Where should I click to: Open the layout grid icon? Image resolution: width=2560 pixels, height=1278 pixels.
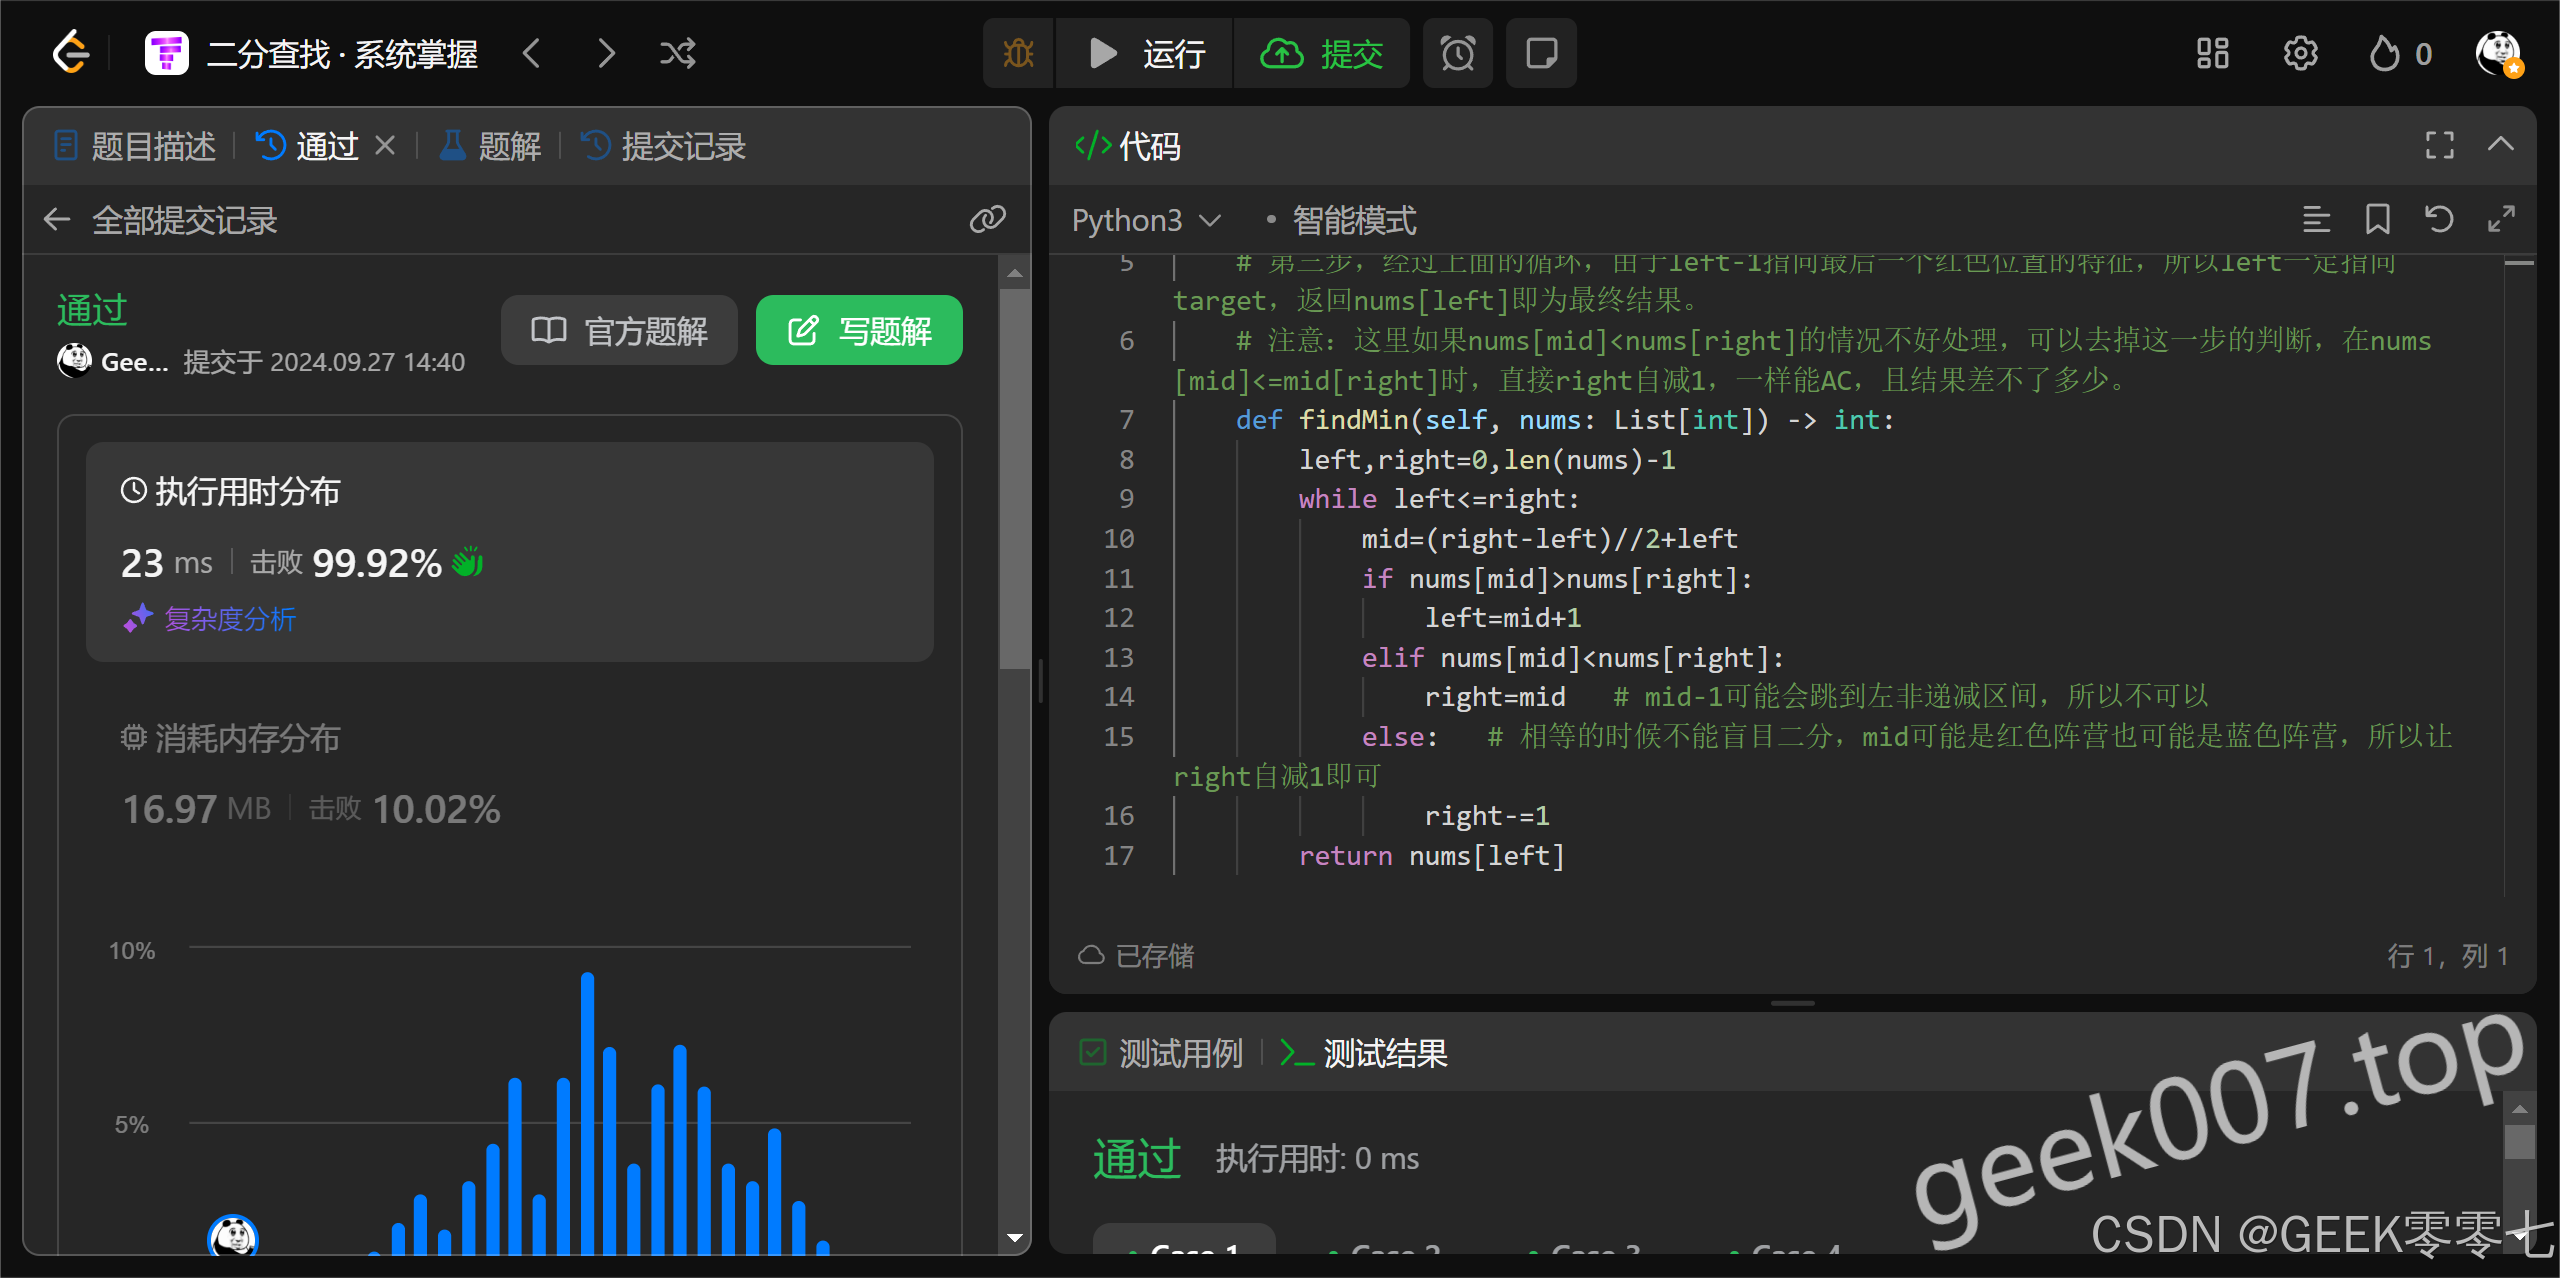click(x=2212, y=53)
